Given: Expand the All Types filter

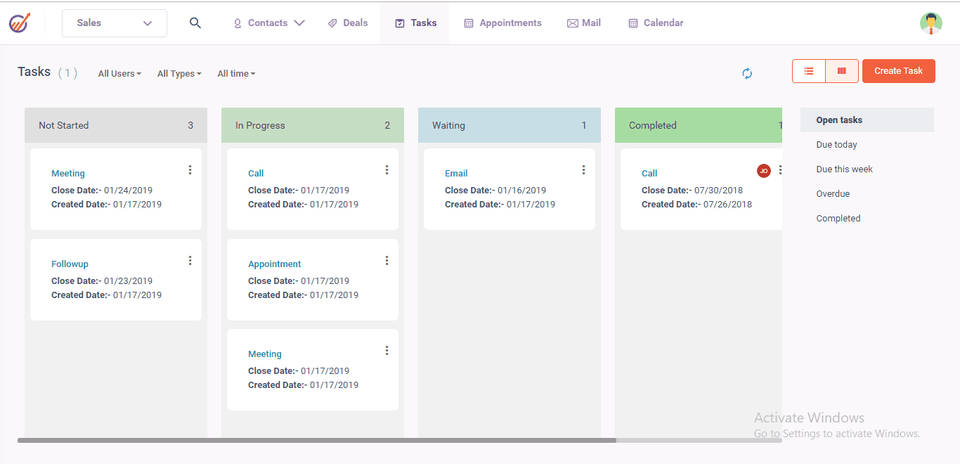Looking at the screenshot, I should coord(179,74).
